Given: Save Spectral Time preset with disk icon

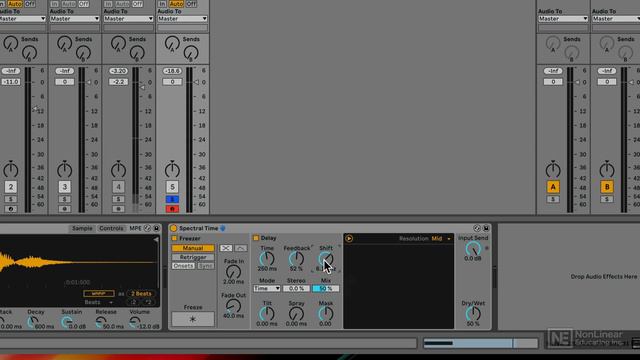Looking at the screenshot, I should pos(486,228).
